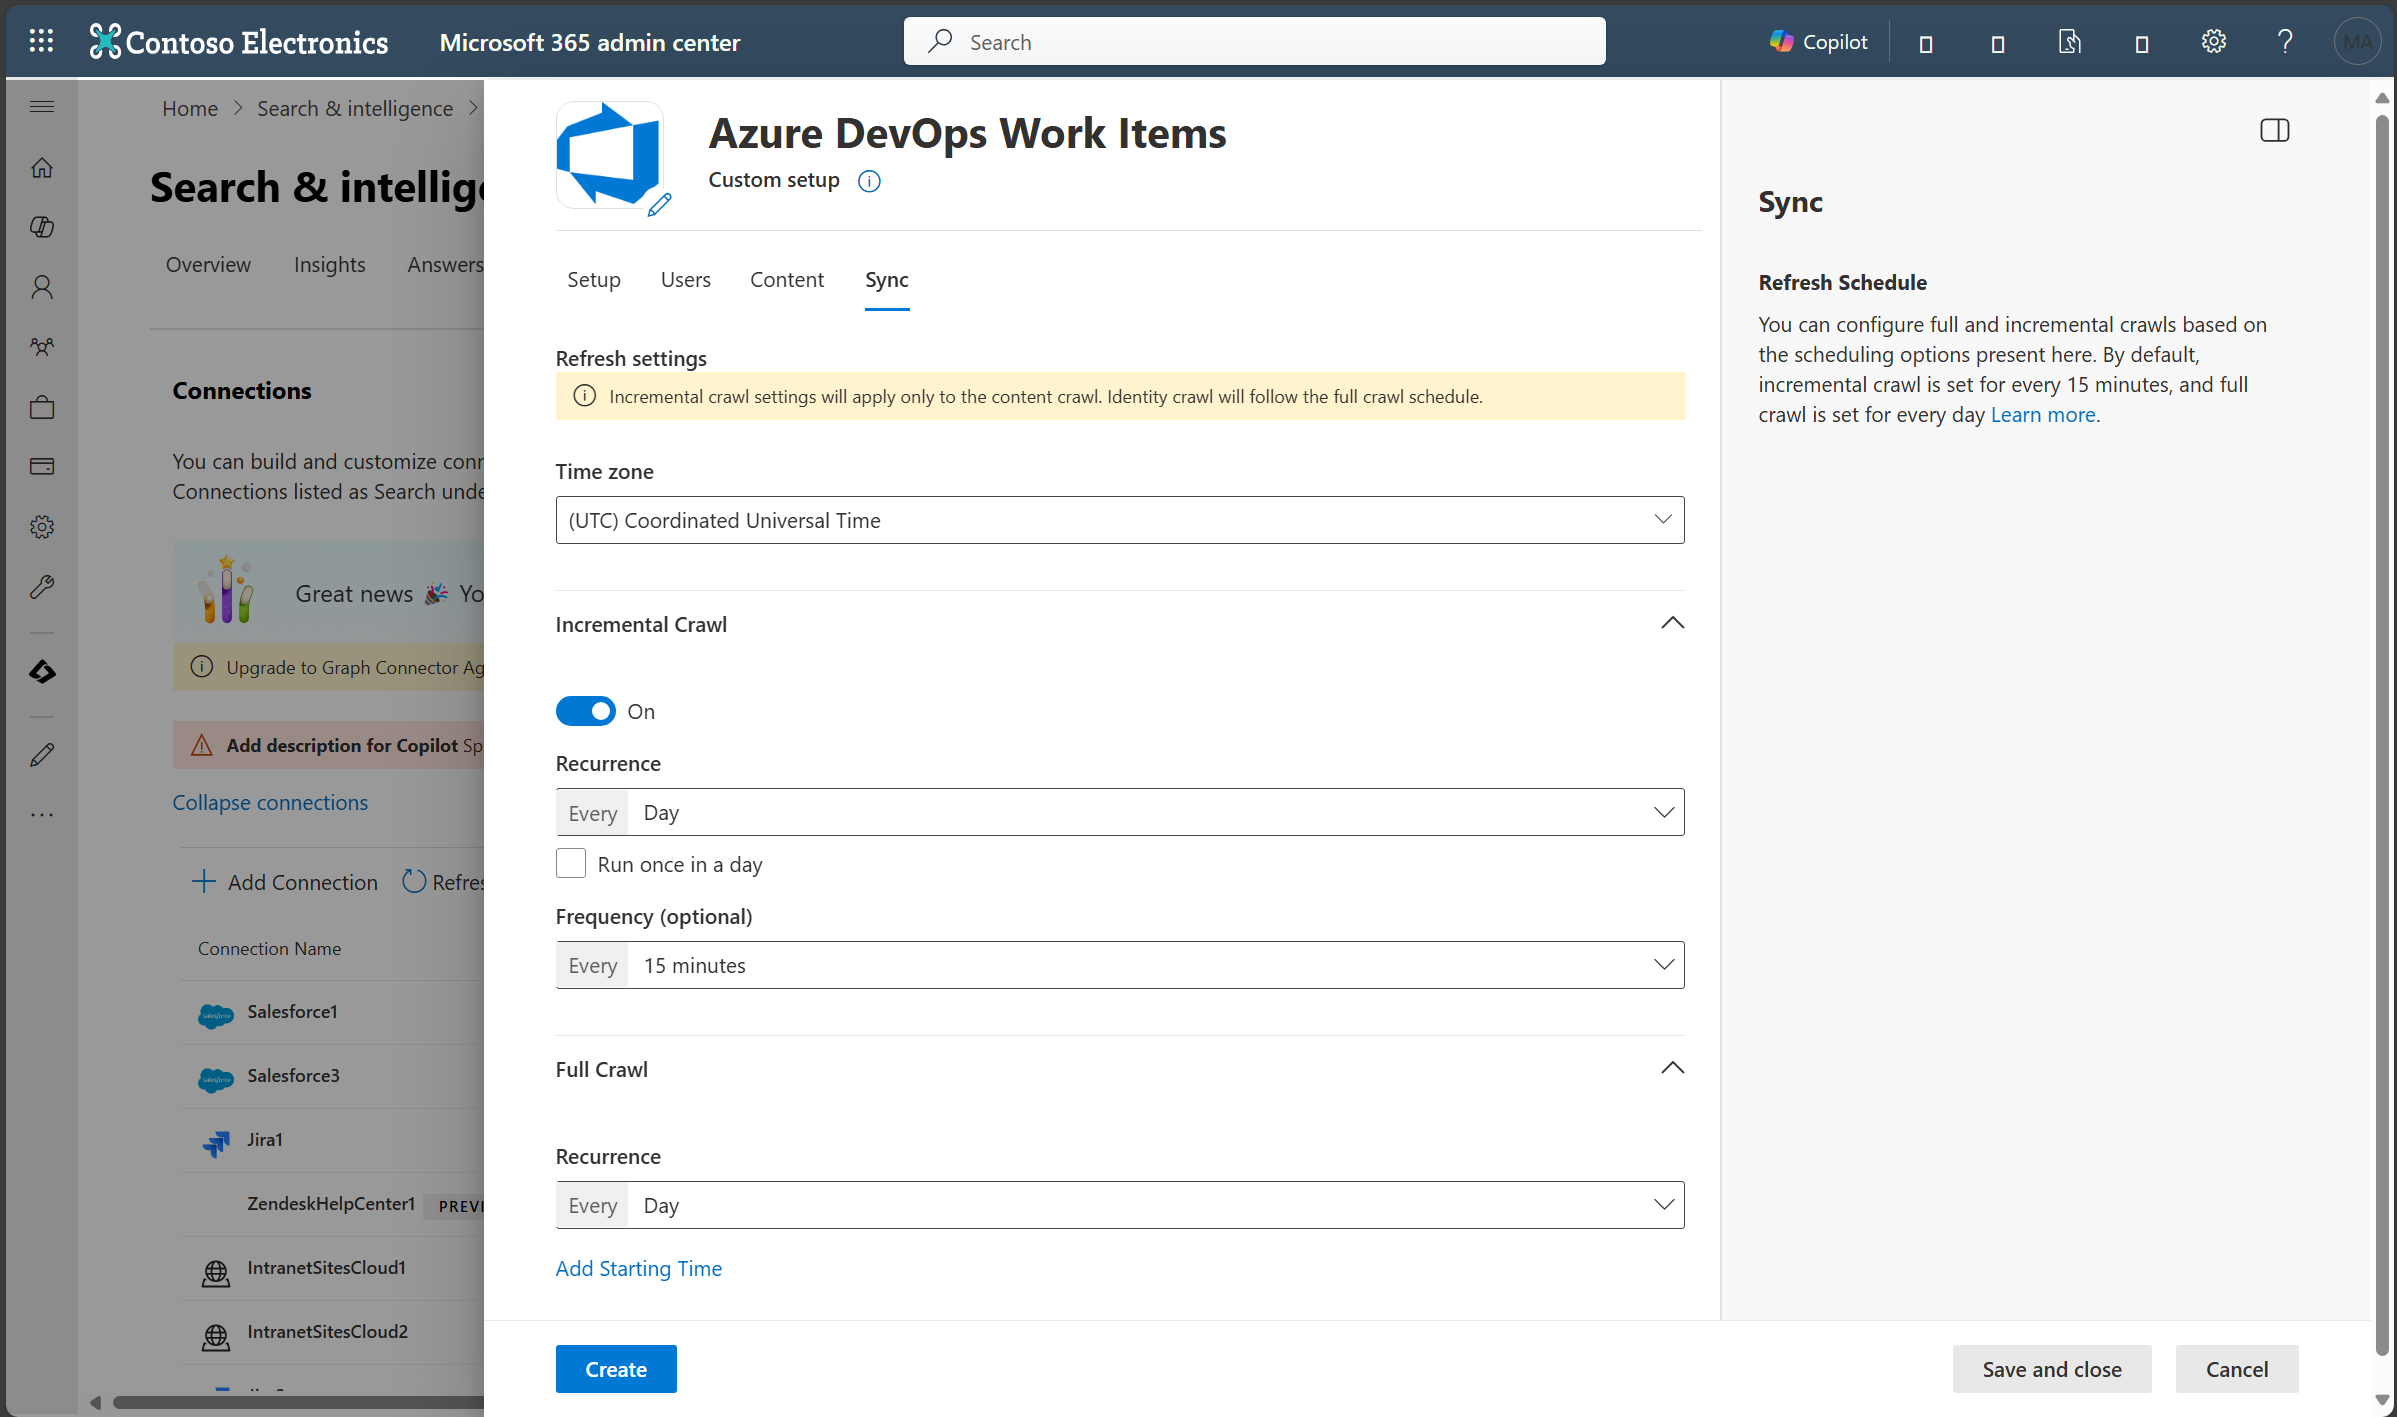Viewport: 2397px width, 1417px height.
Task: Open Billing via the credit card sidebar icon
Action: [42, 466]
